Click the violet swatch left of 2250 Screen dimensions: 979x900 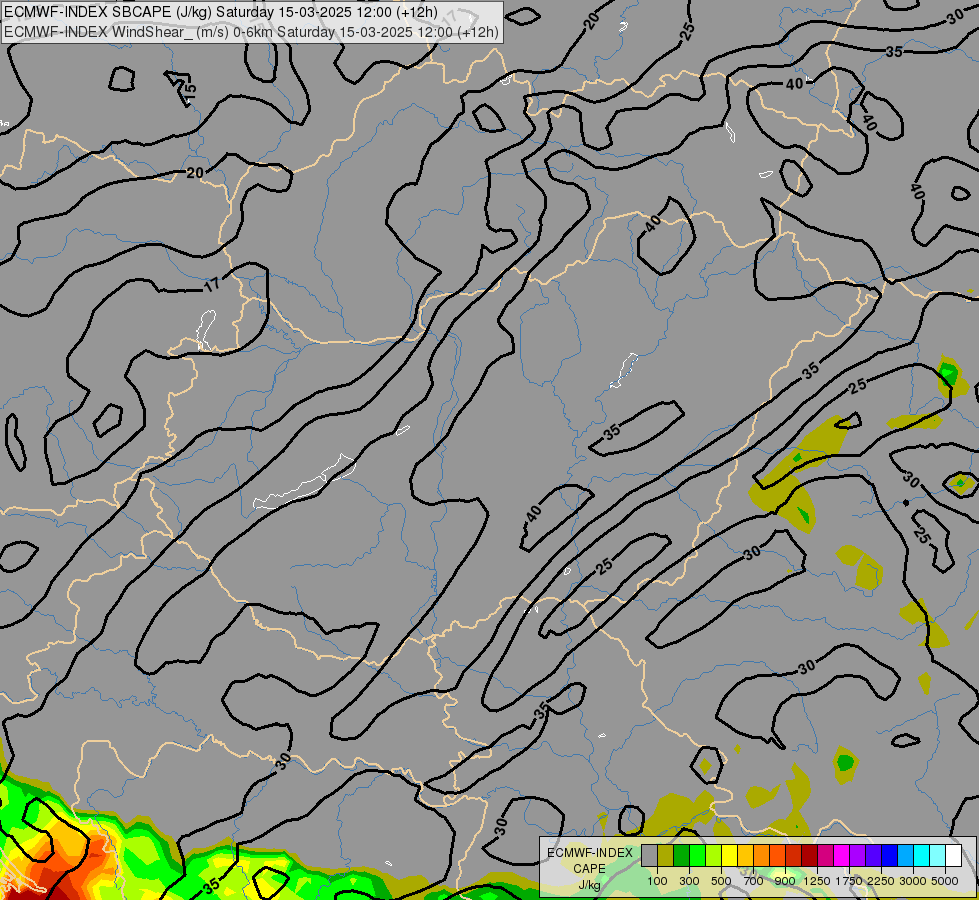(x=873, y=856)
